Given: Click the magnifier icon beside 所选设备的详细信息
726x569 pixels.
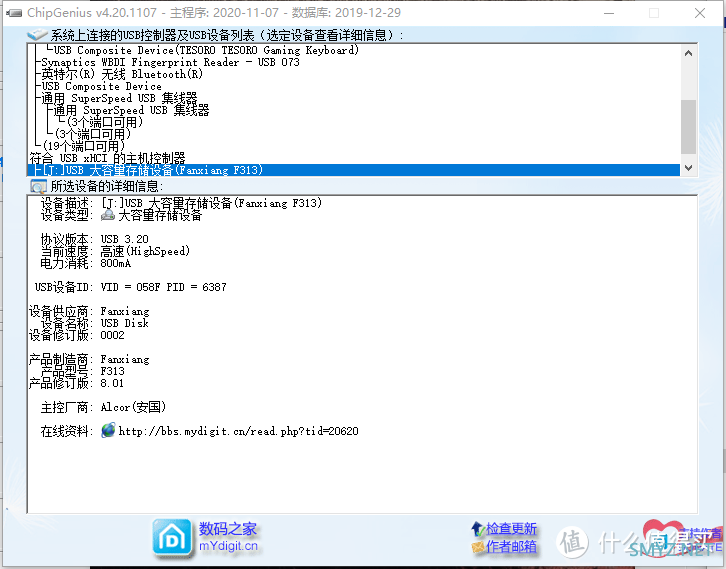Looking at the screenshot, I should click(38, 187).
